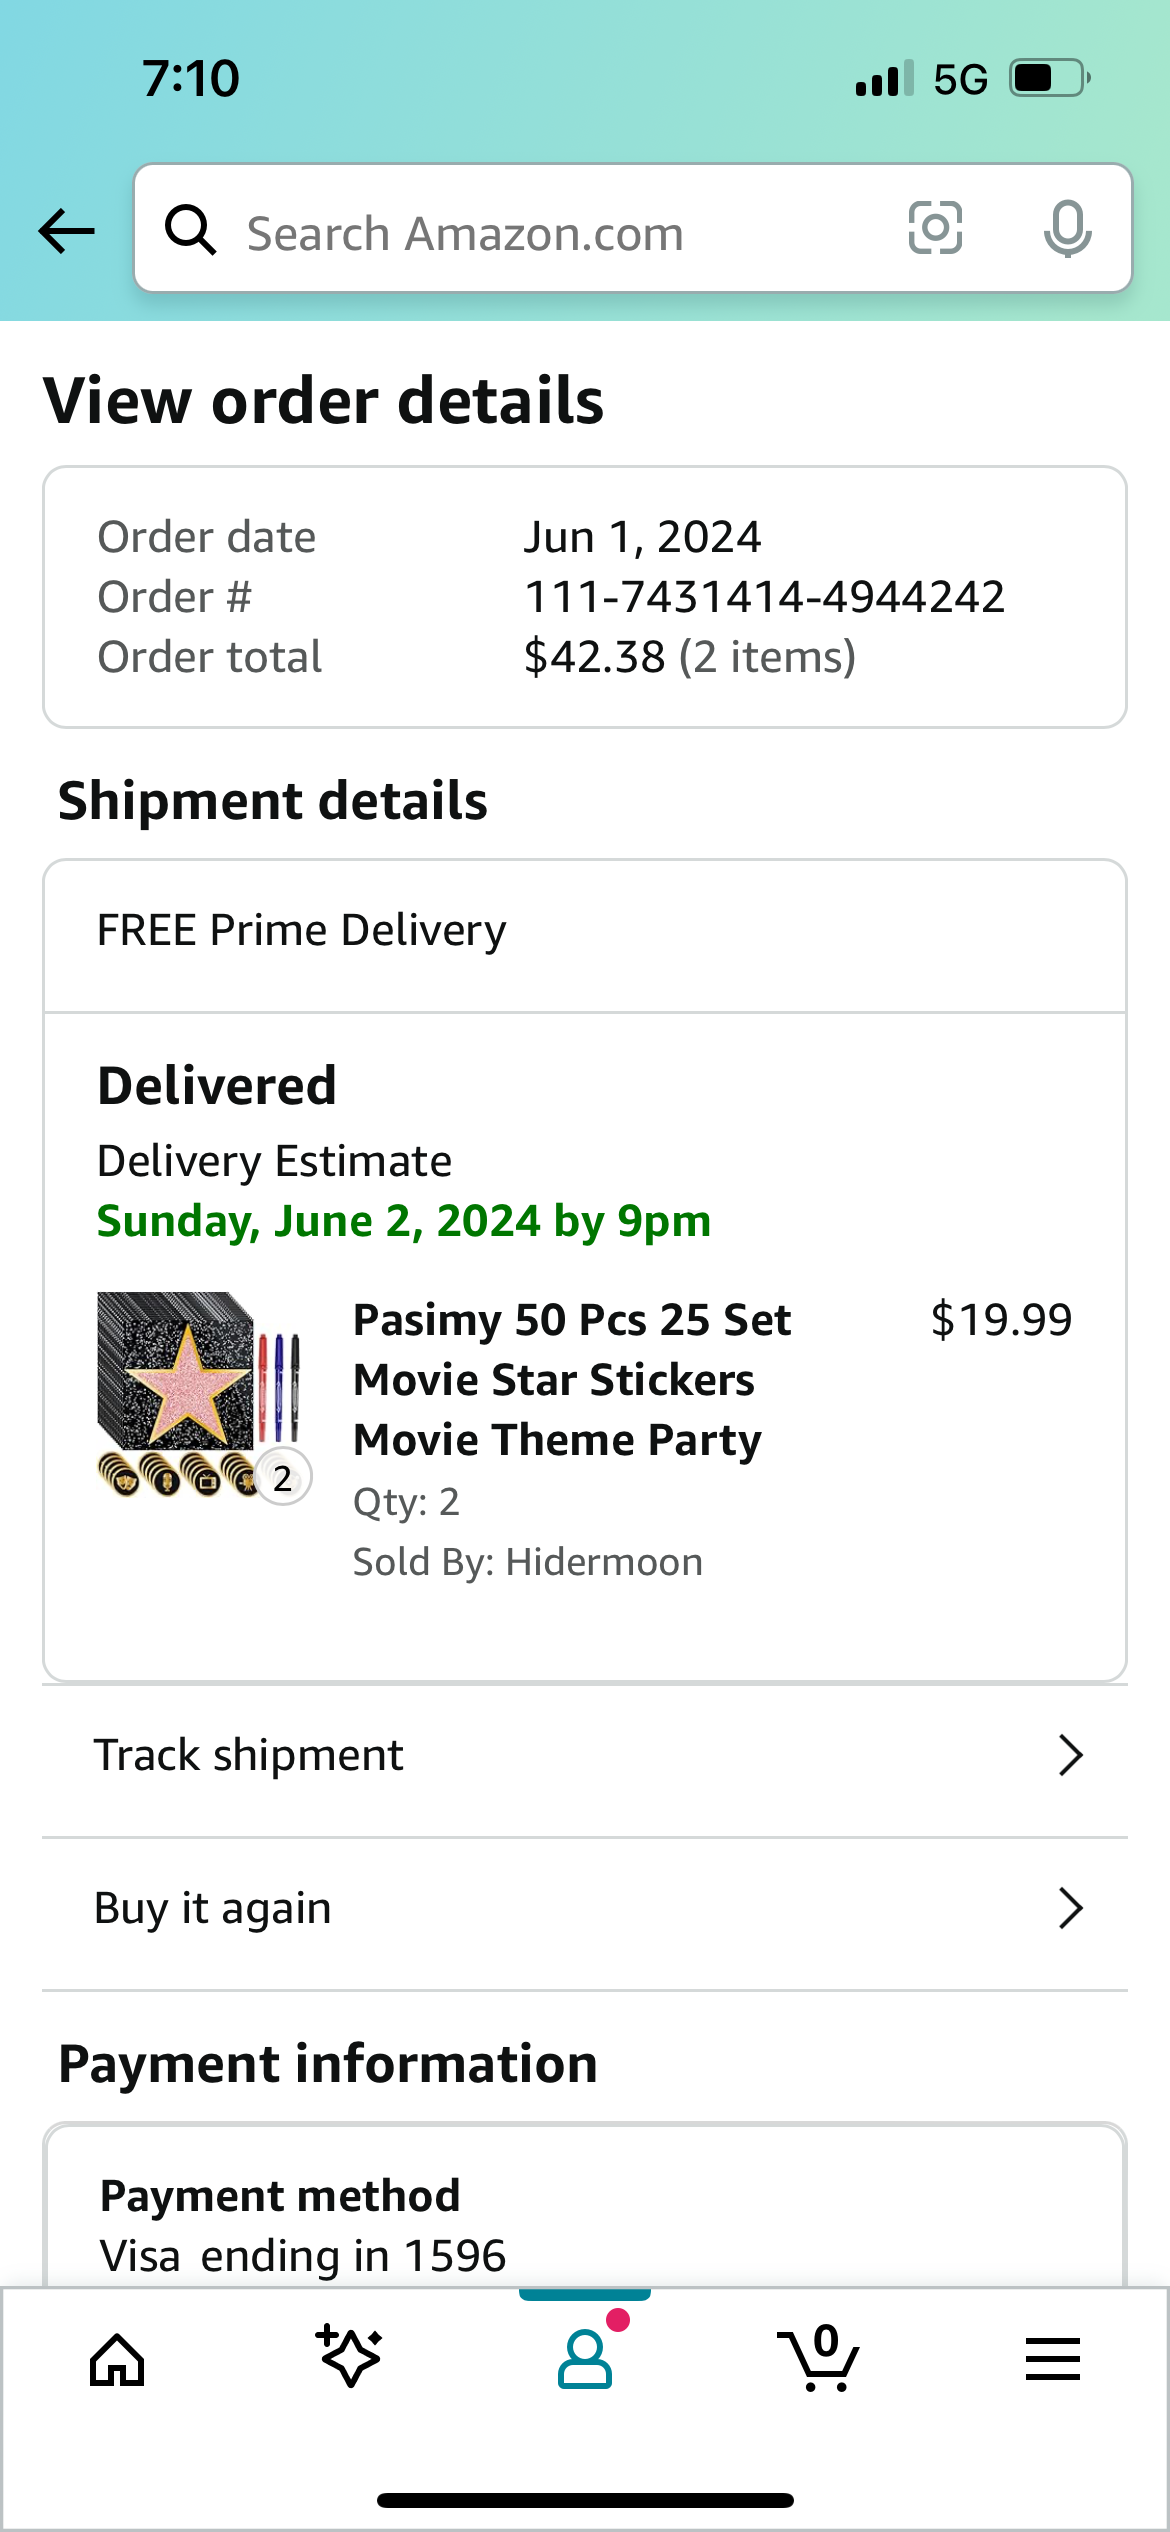Go to the Home tab
Screen dimensions: 1170x2532
pos(117,2360)
